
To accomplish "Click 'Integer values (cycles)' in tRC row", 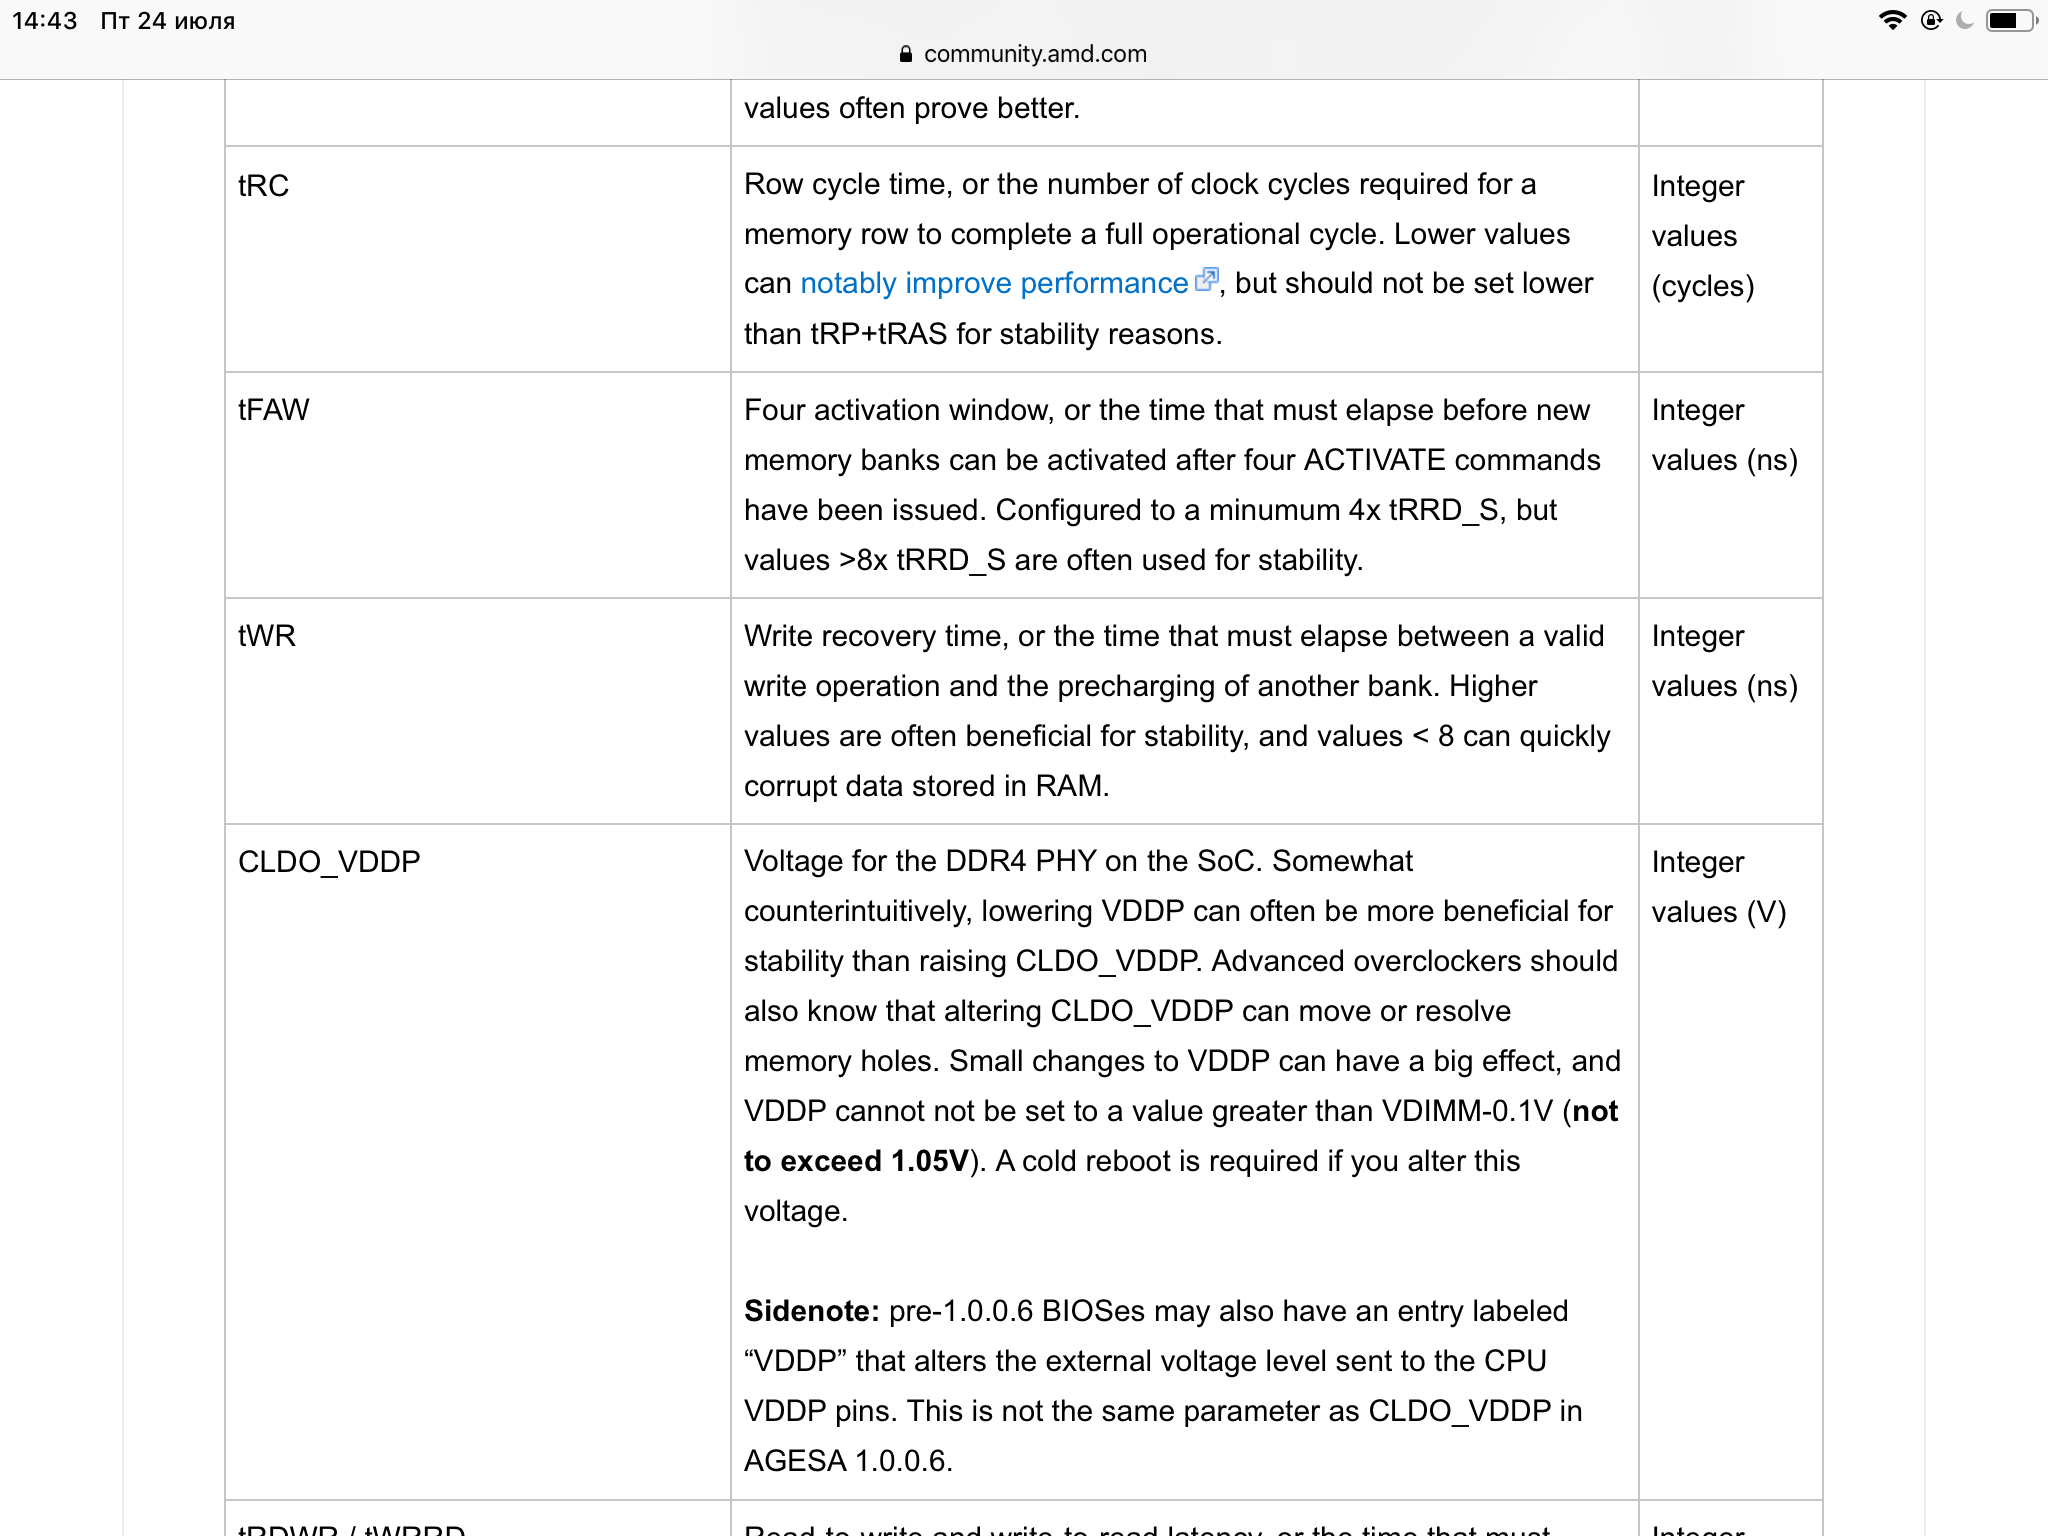I will click(1702, 236).
